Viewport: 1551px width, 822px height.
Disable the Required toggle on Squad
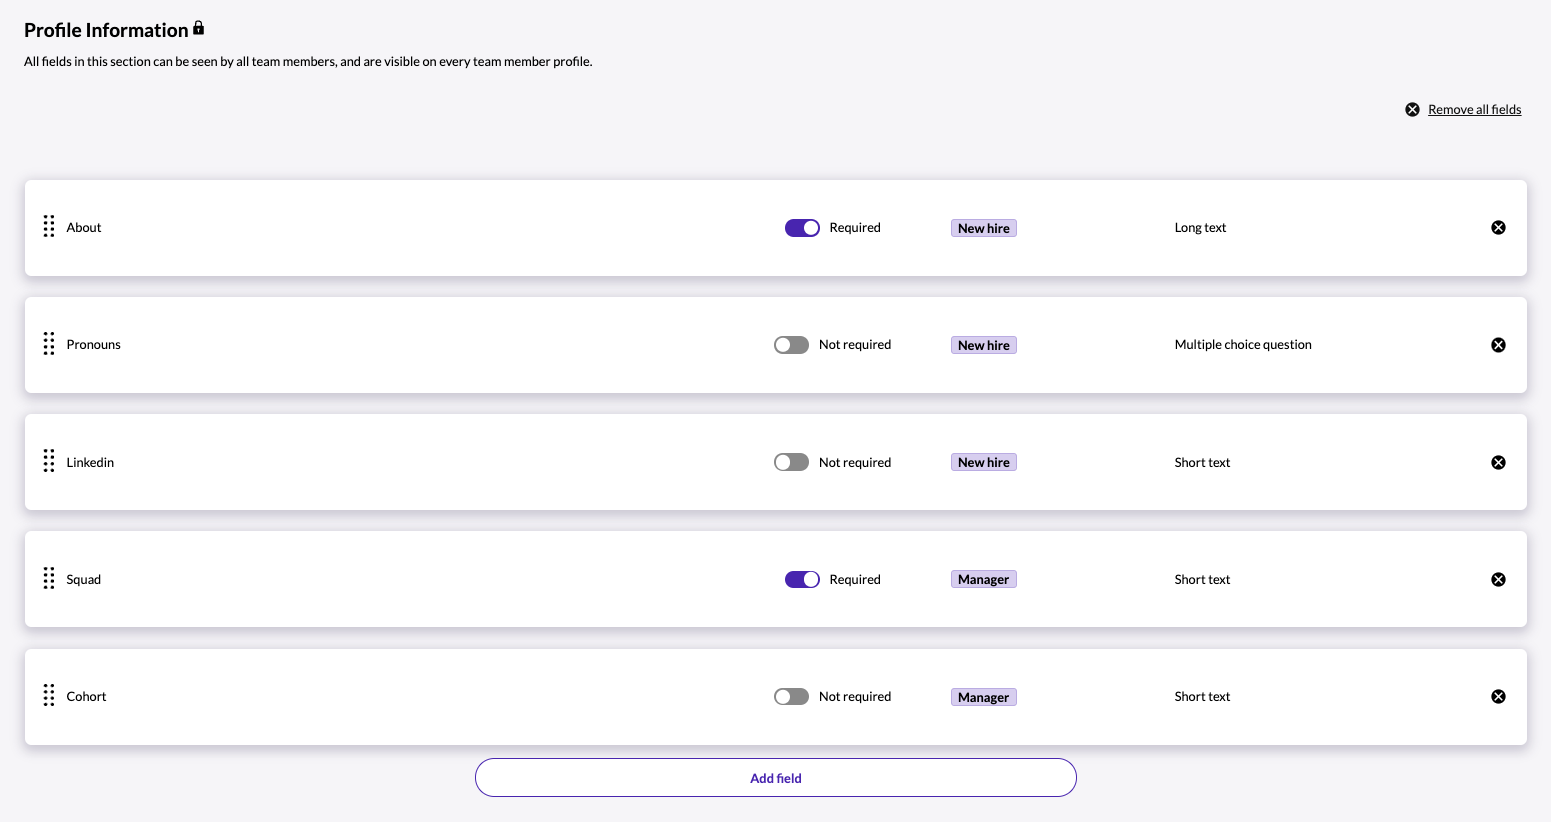pyautogui.click(x=802, y=580)
